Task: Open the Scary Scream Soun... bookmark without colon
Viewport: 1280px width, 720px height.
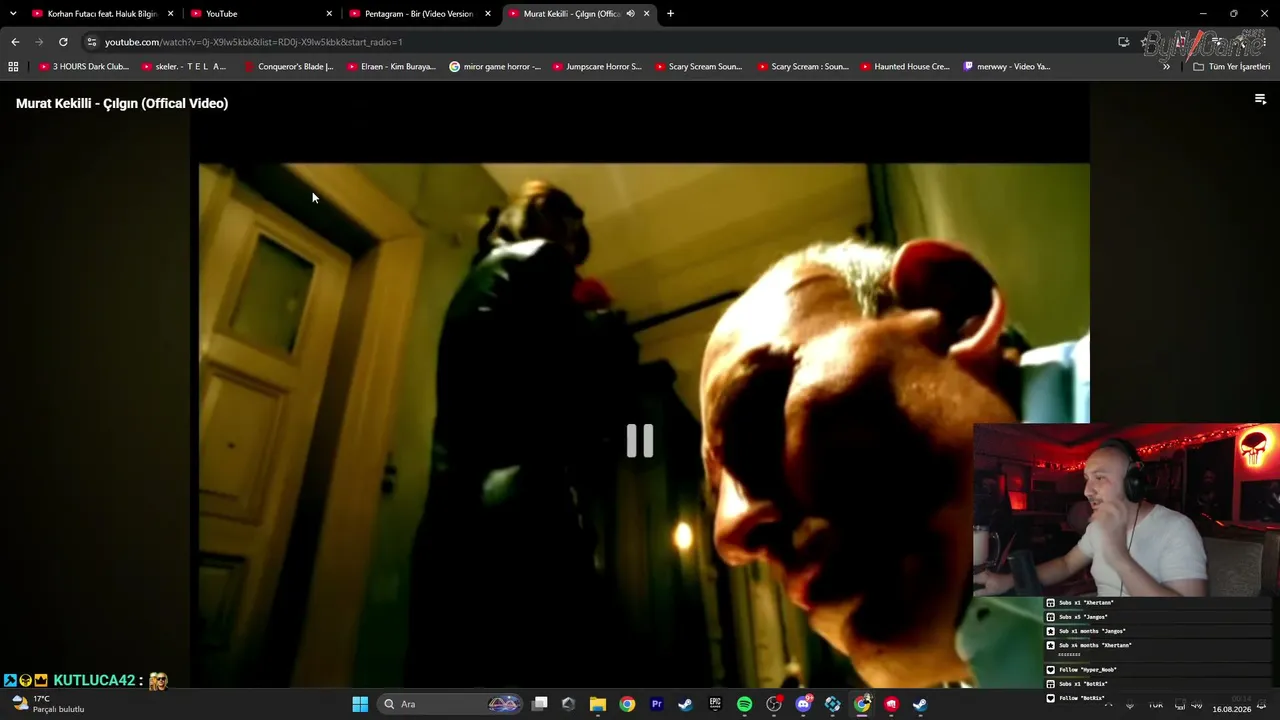Action: coord(699,67)
